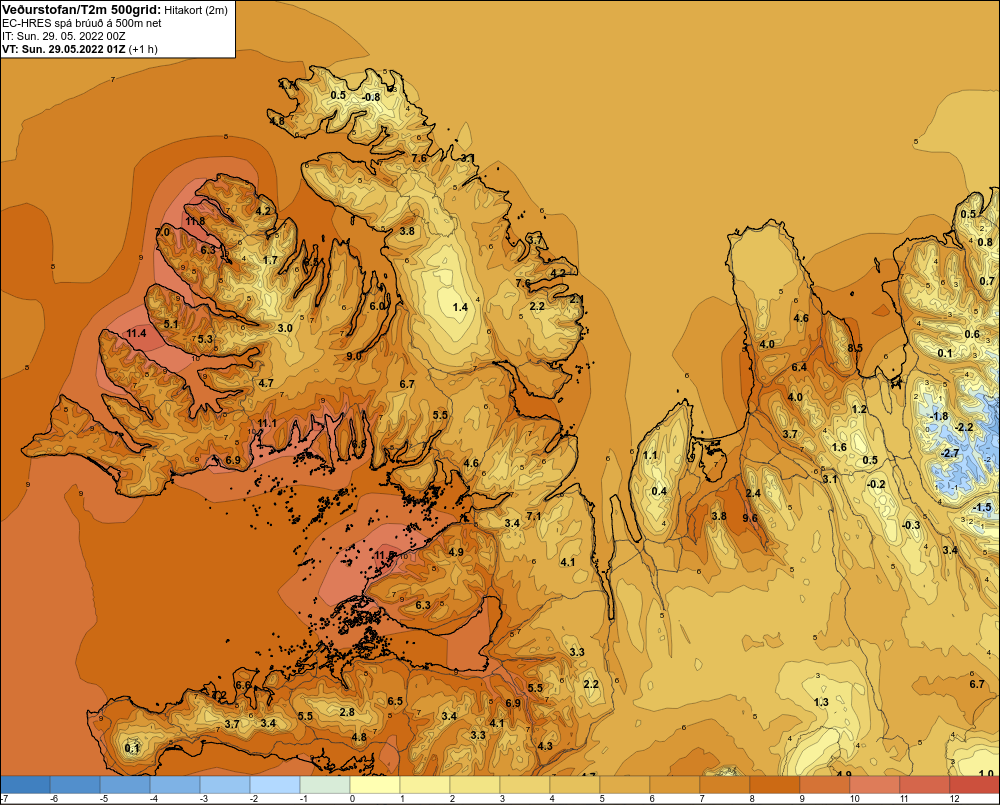The width and height of the screenshot is (1000, 805).
Task: Click the initial time 'IT: Sun. 29. 05. 2022 00Z'
Action: [64, 36]
